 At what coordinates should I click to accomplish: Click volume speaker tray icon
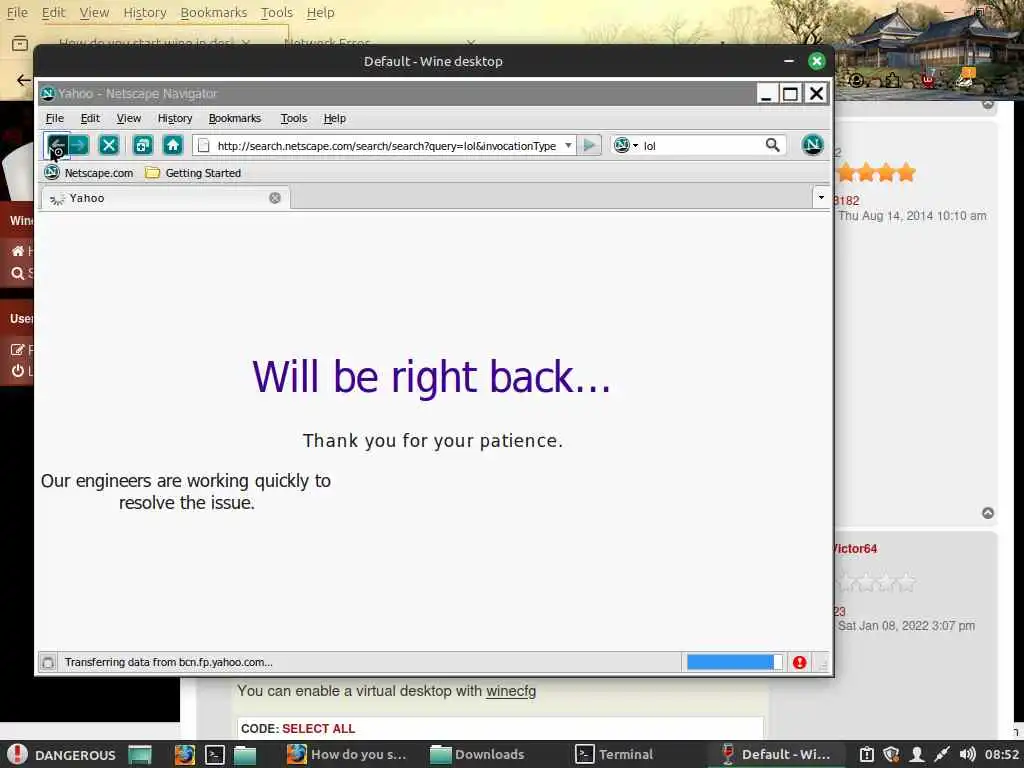point(967,754)
